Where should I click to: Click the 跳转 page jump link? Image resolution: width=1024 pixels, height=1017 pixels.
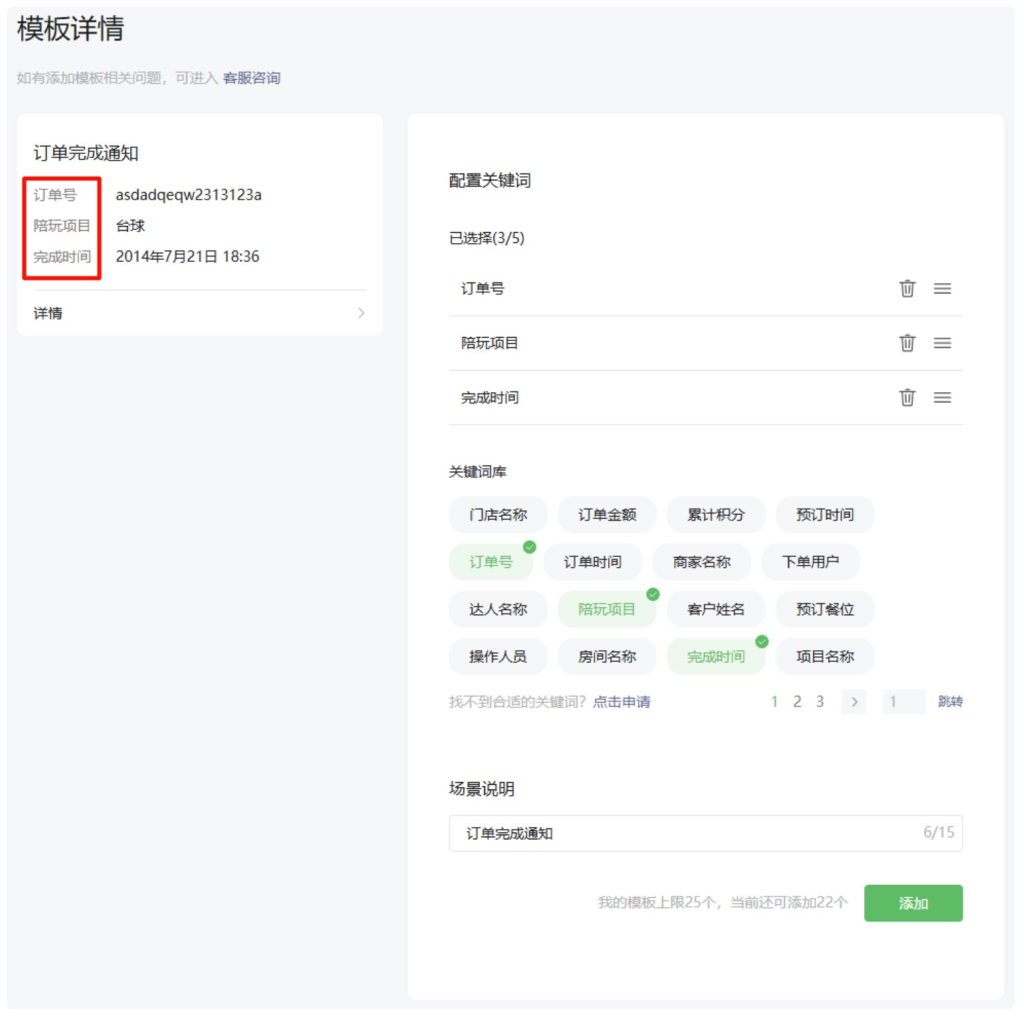pos(949,702)
